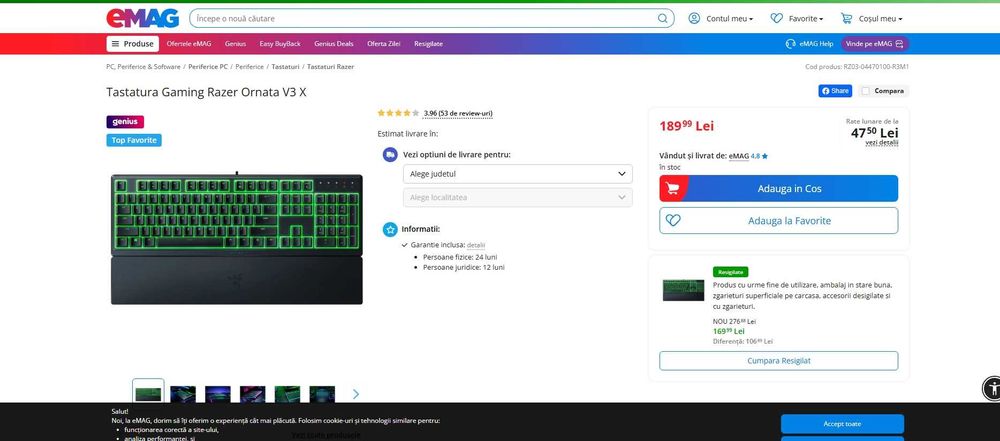Image resolution: width=1000 pixels, height=441 pixels.
Task: Click the Vinde pe eMAG store icon
Action: click(899, 44)
